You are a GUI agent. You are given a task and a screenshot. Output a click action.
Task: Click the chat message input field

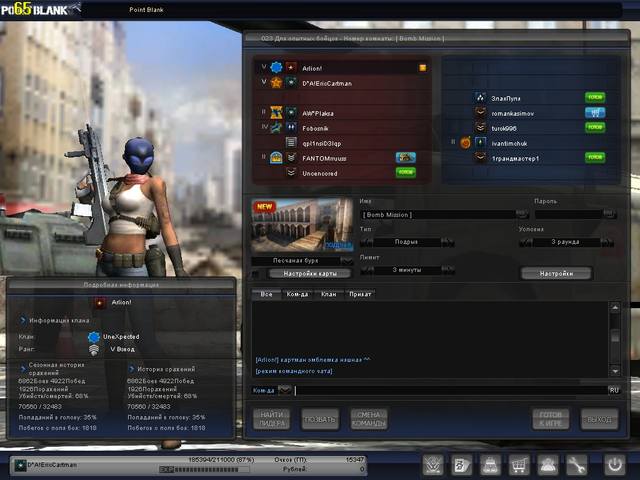451,390
